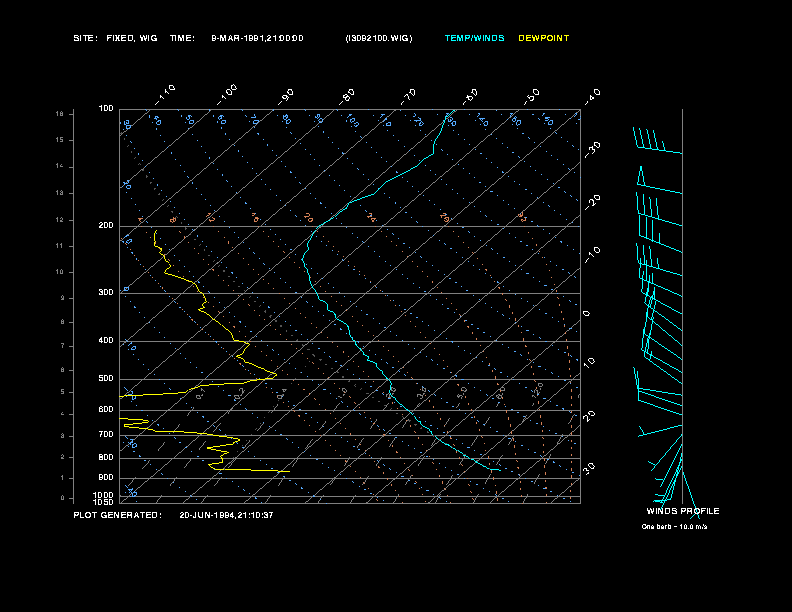Click the sounding date 9-MAR-1991,210000
Screen dimensions: 792x612
[257, 38]
